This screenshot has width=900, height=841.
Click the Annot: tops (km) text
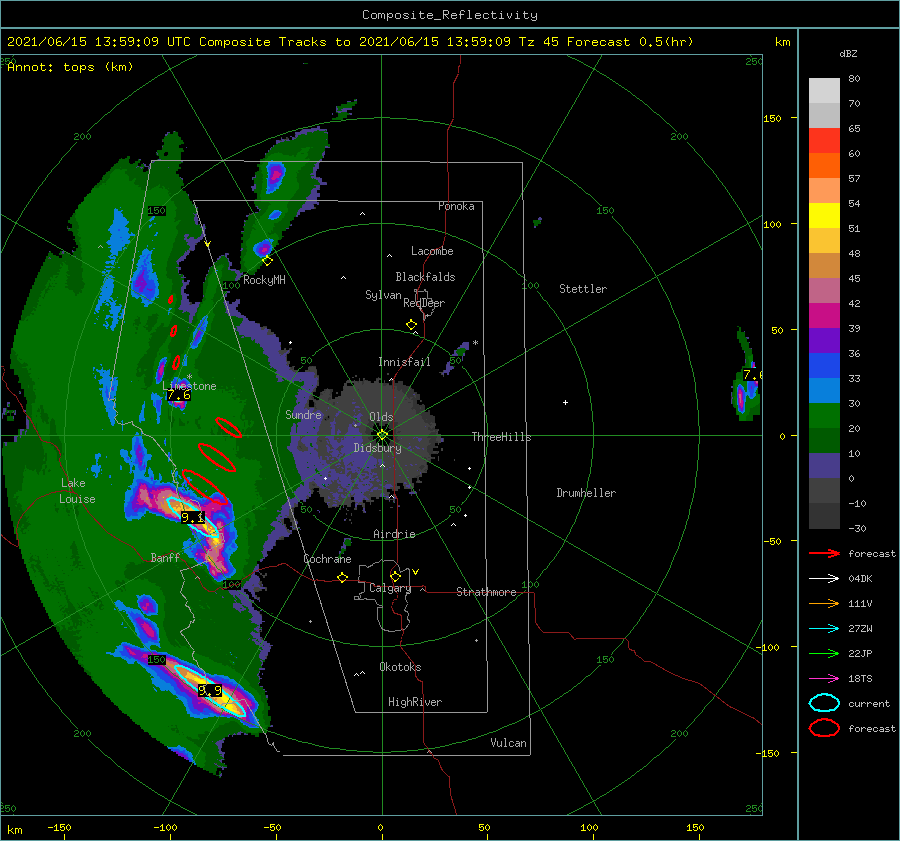point(70,67)
